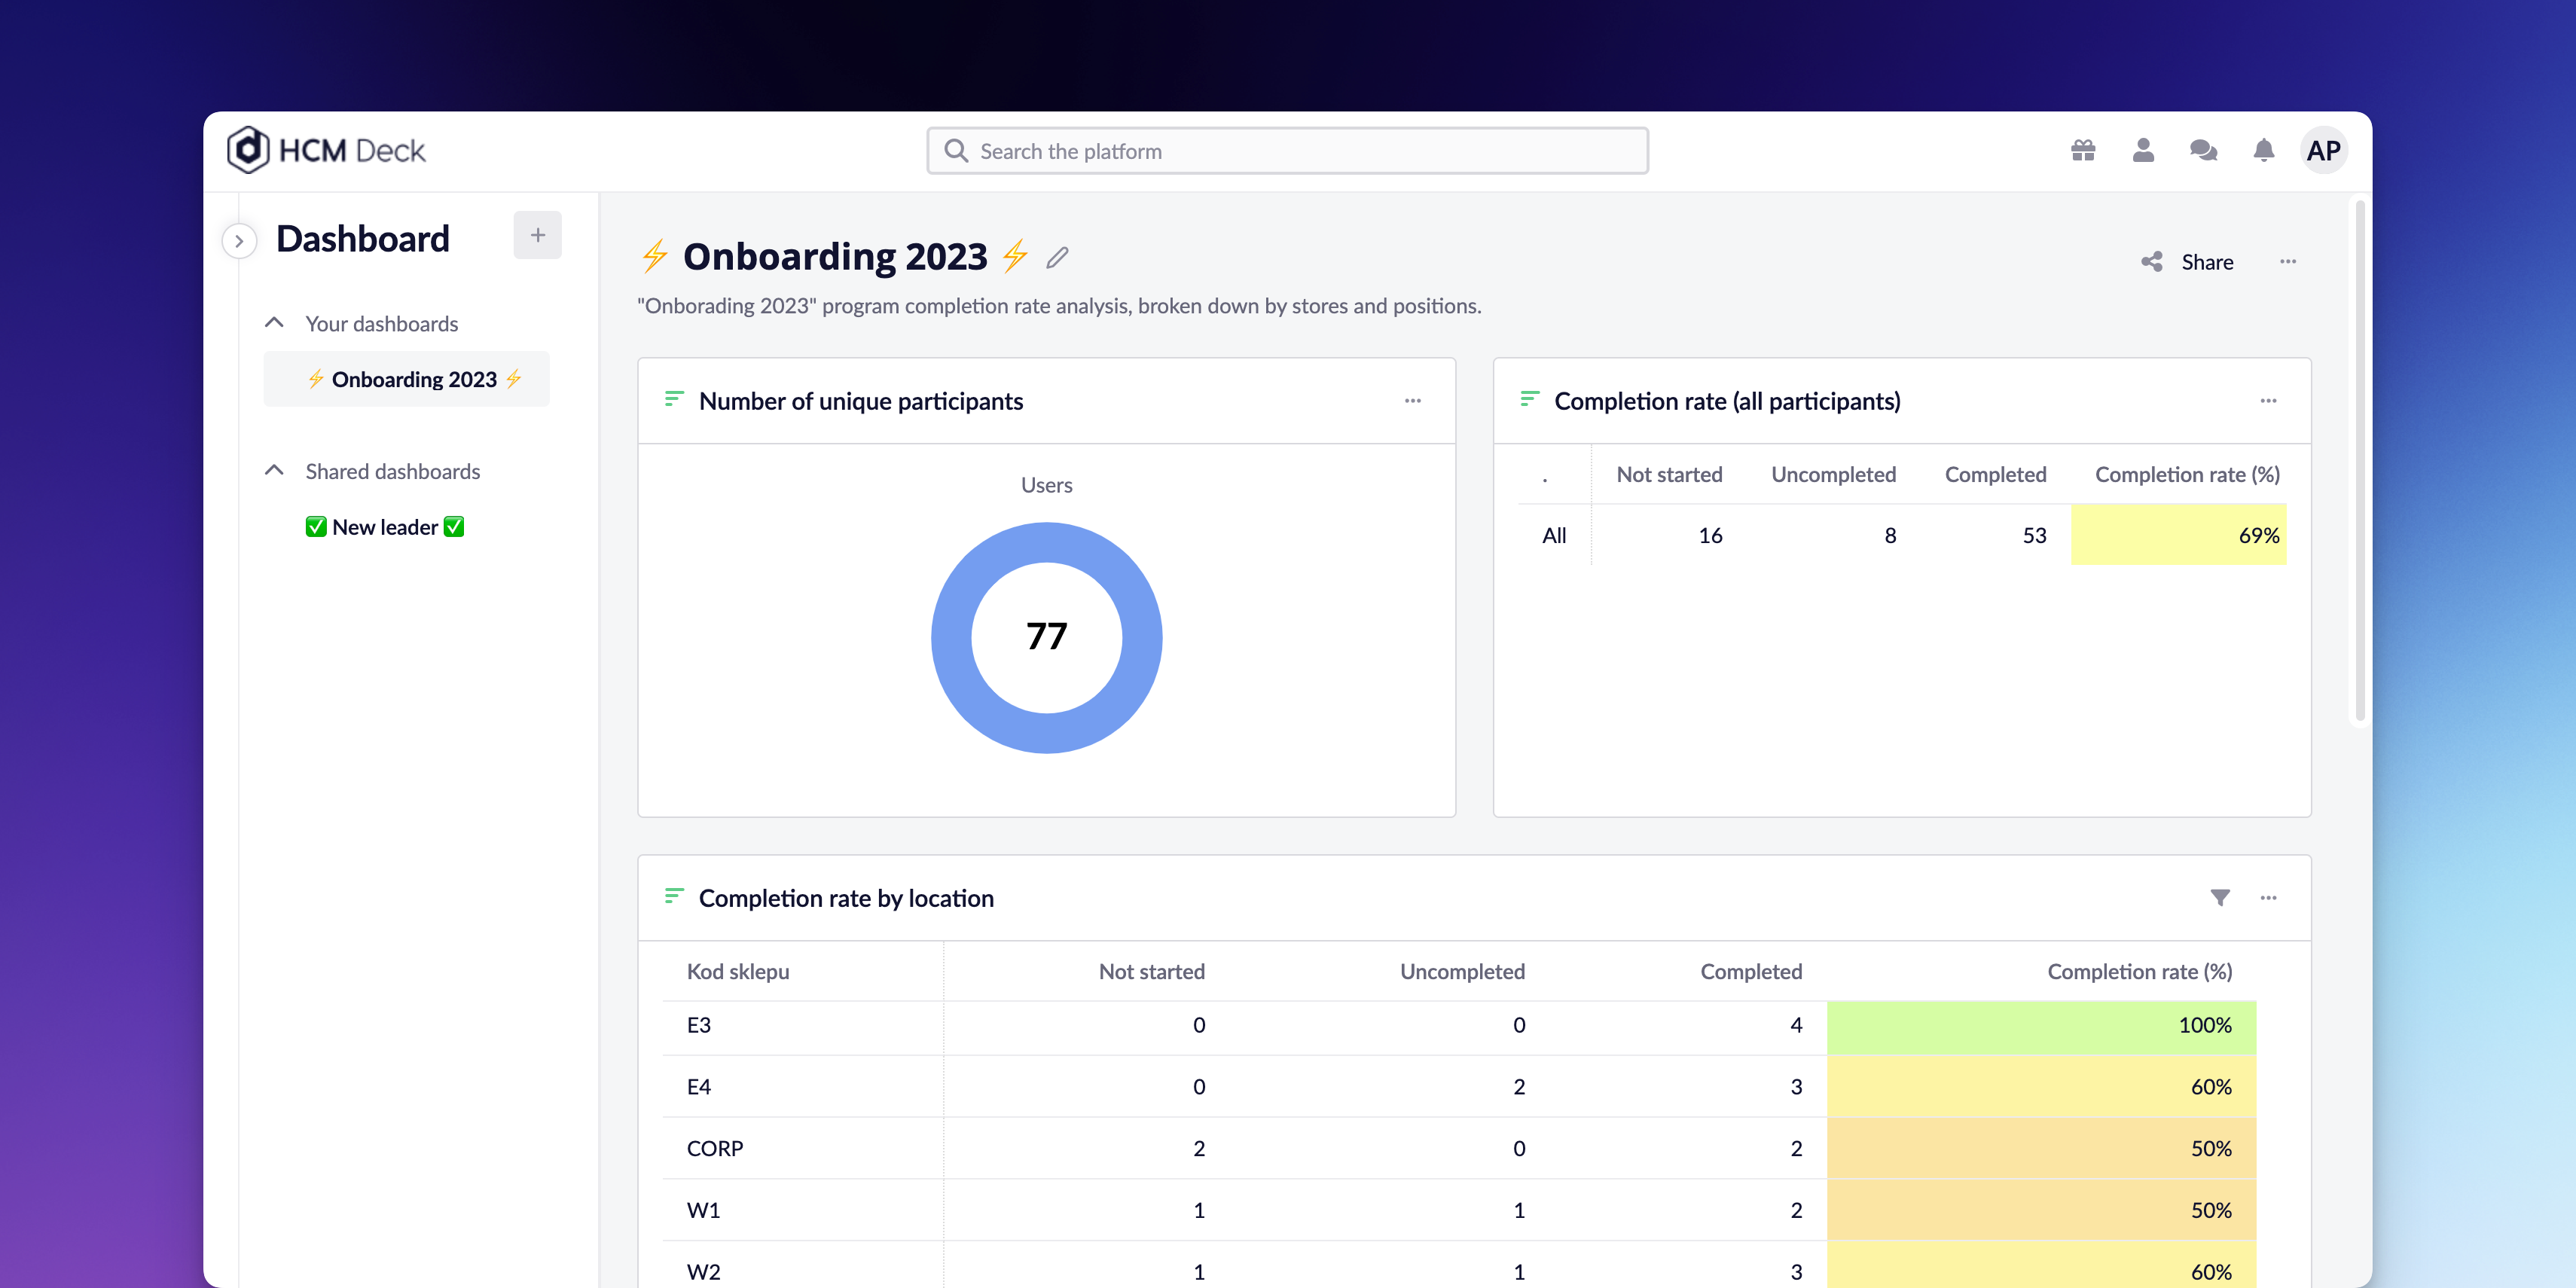The image size is (2576, 1288).
Task: Collapse the Your dashboards section
Action: (x=274, y=323)
